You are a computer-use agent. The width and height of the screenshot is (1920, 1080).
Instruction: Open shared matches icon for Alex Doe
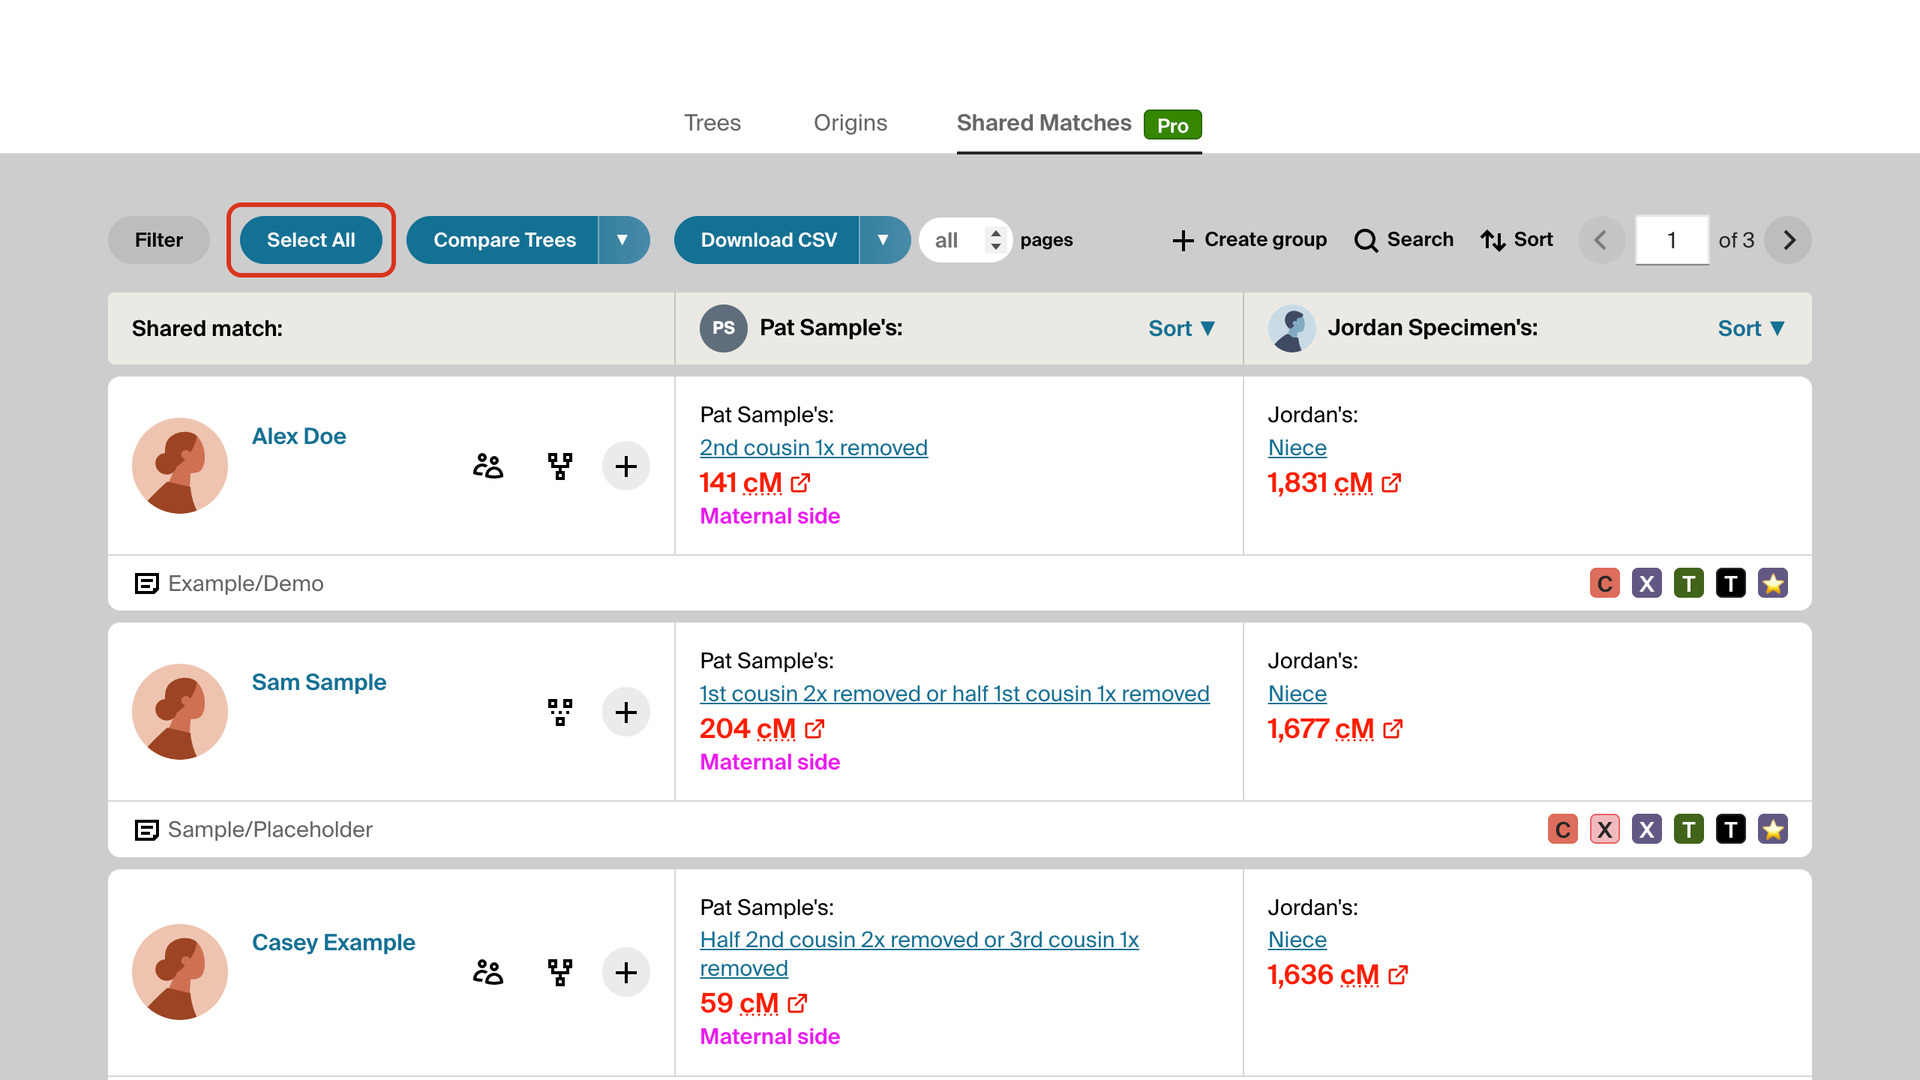point(488,466)
